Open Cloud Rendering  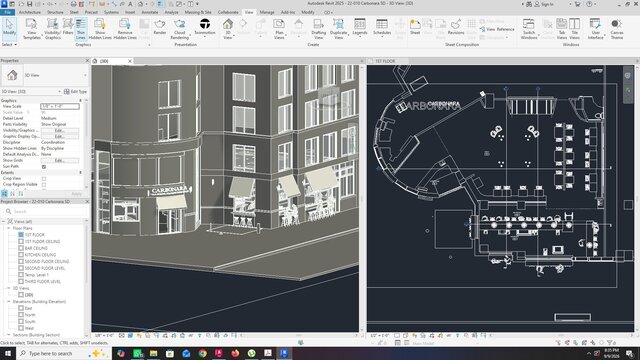(180, 29)
